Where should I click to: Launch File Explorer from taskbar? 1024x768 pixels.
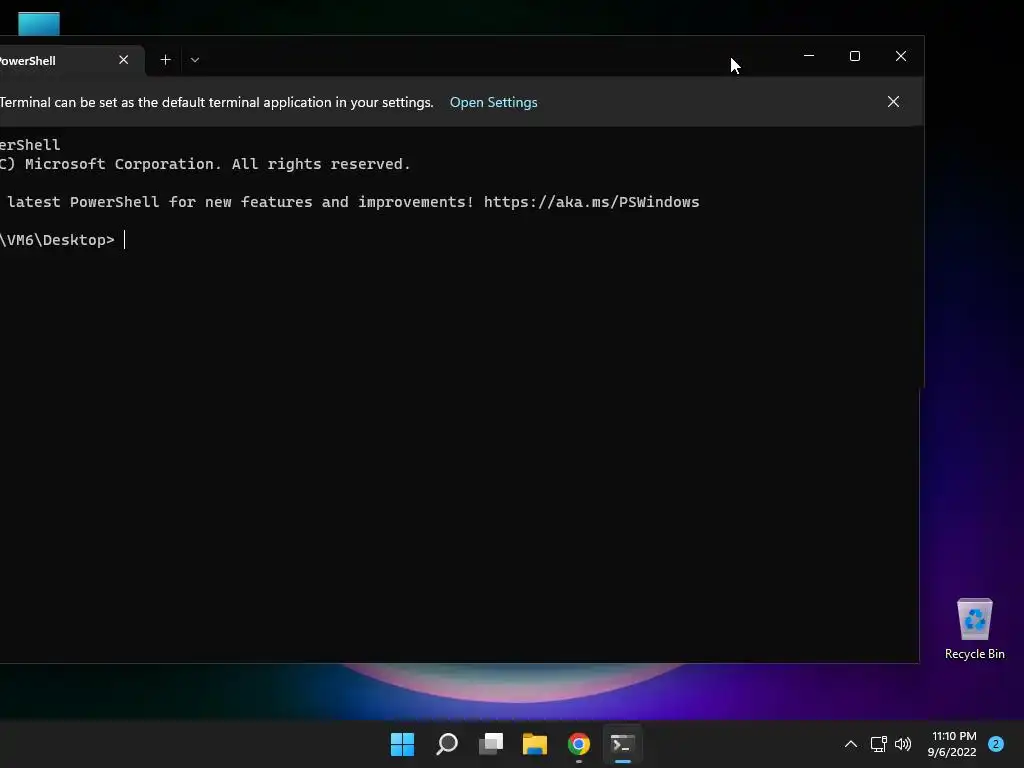coord(535,744)
